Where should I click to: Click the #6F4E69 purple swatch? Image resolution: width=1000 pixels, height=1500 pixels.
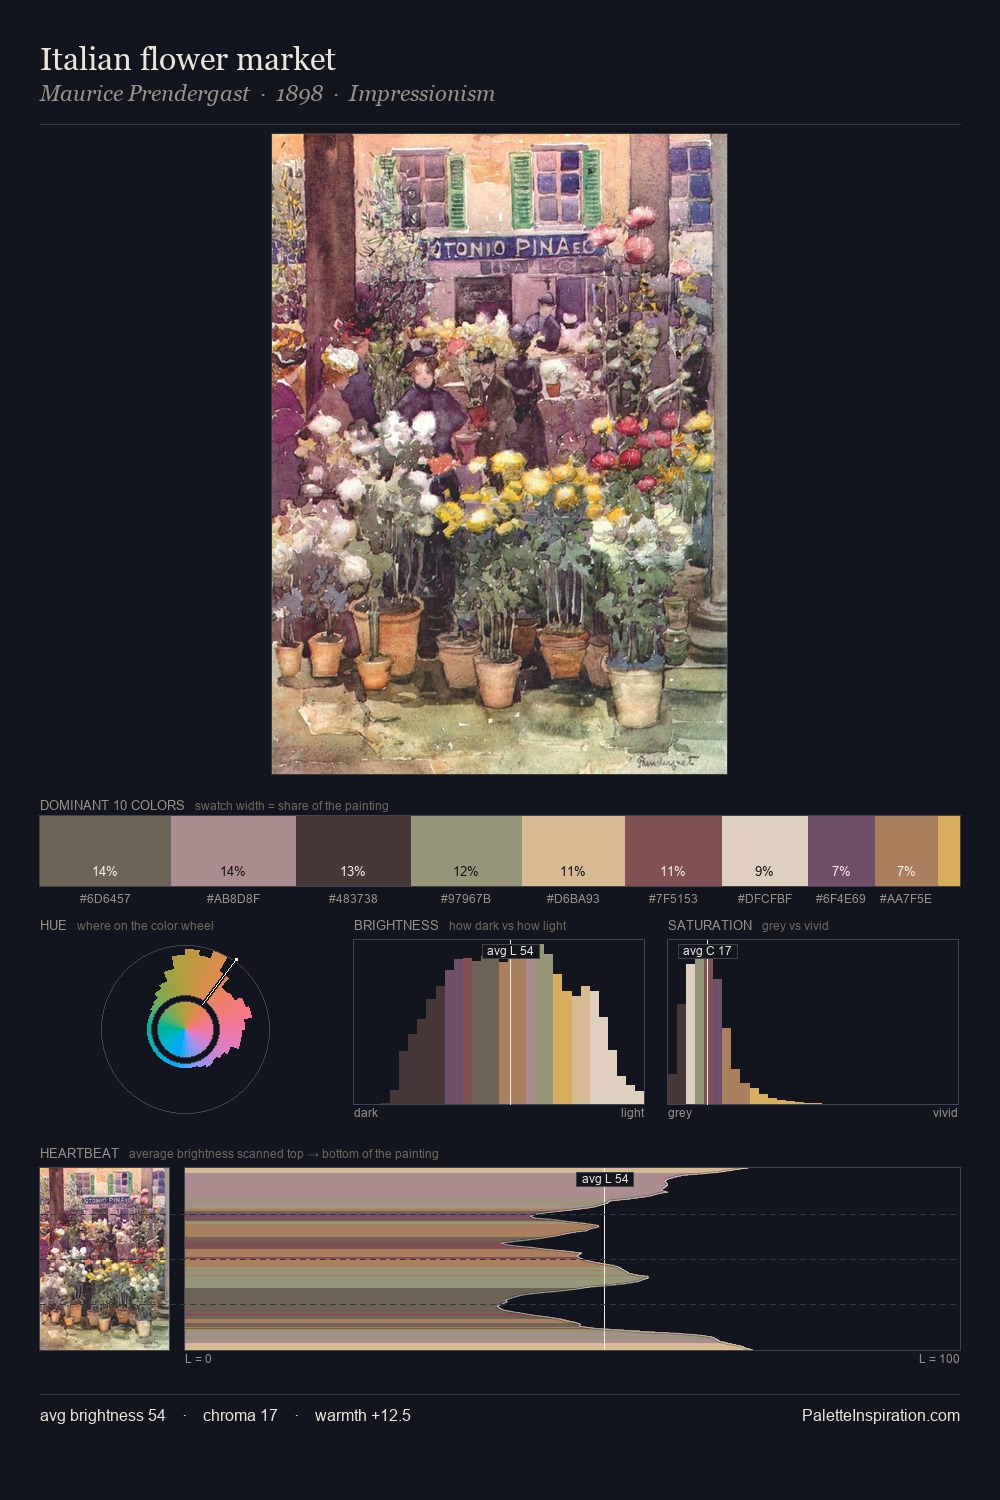click(841, 851)
